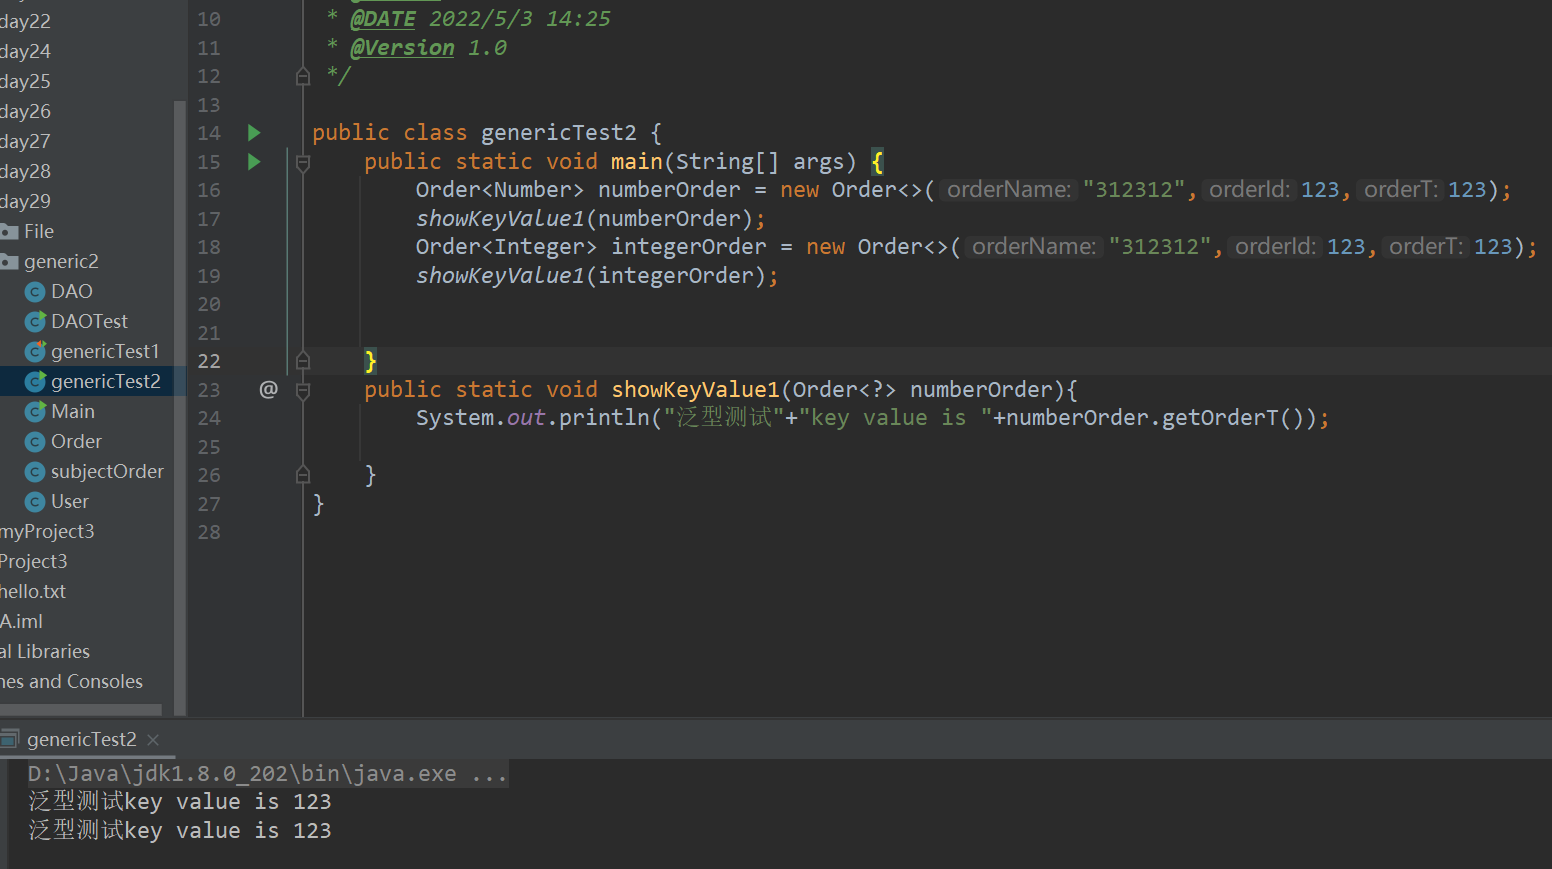Screen dimensions: 1552x869
Task: Select the Order class file
Action: coord(76,441)
